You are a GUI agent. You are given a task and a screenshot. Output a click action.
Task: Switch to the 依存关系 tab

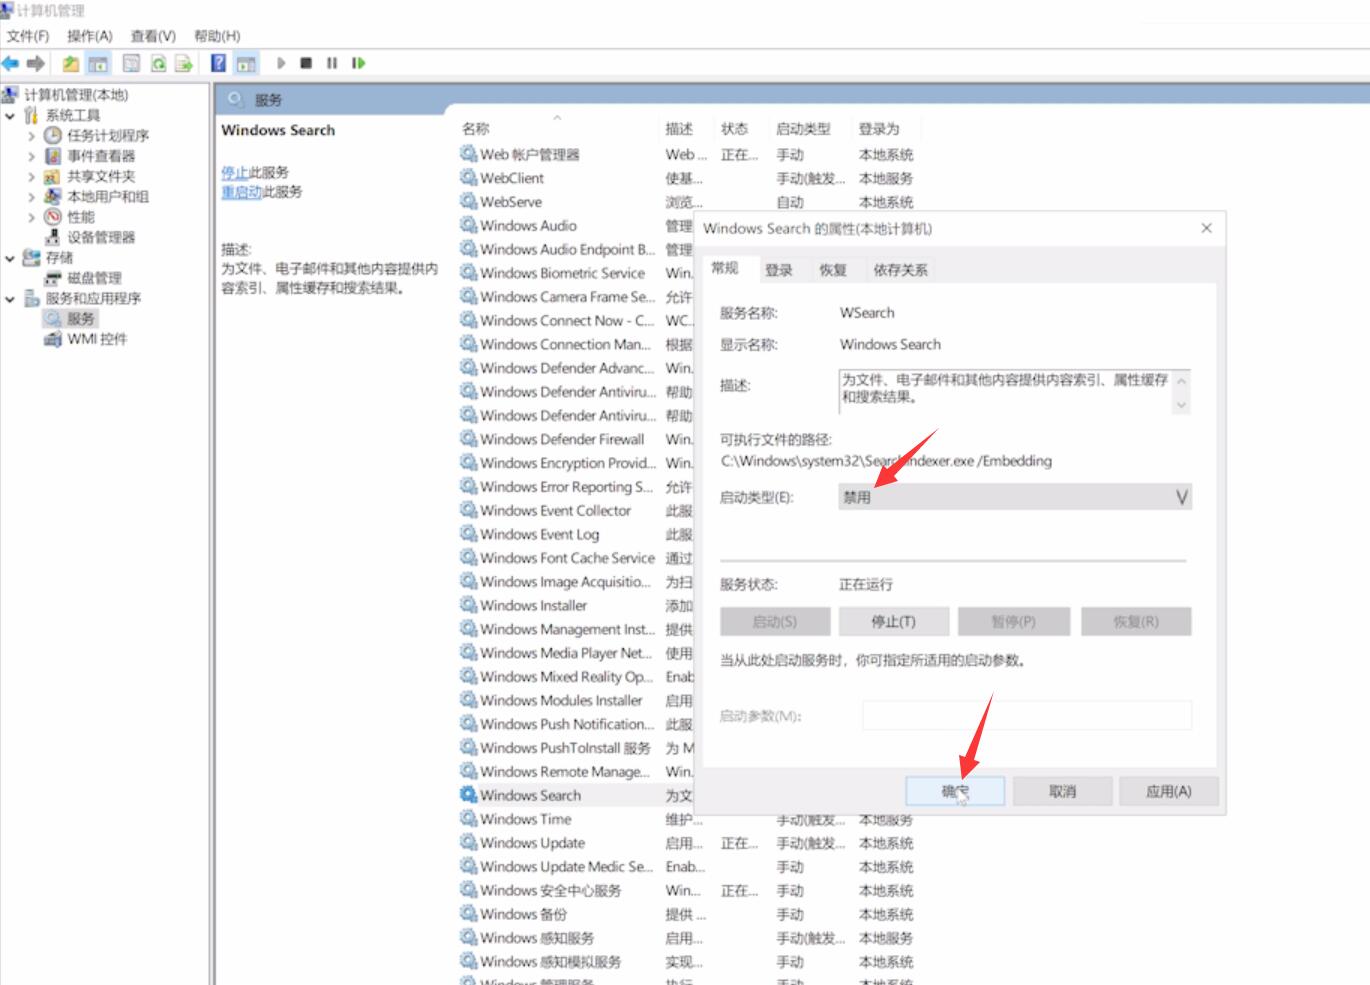[900, 270]
